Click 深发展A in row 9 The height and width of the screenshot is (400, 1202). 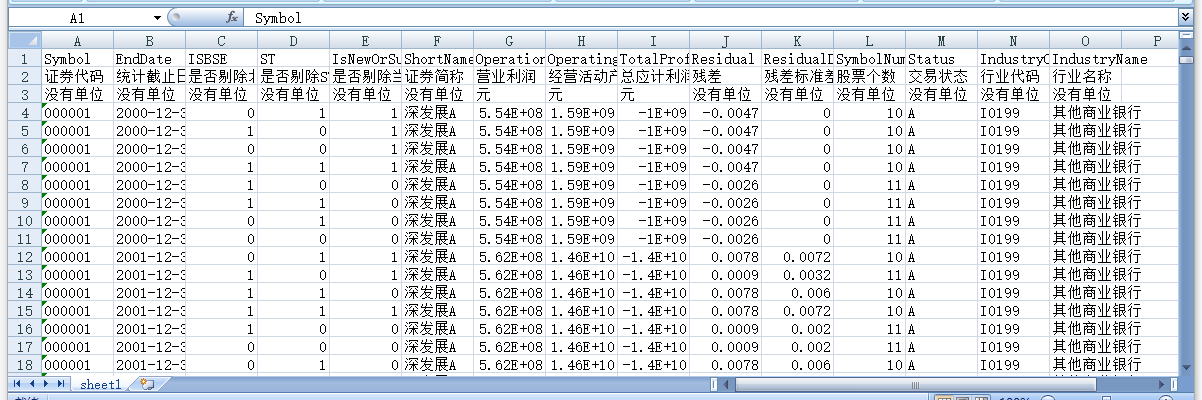[438, 202]
